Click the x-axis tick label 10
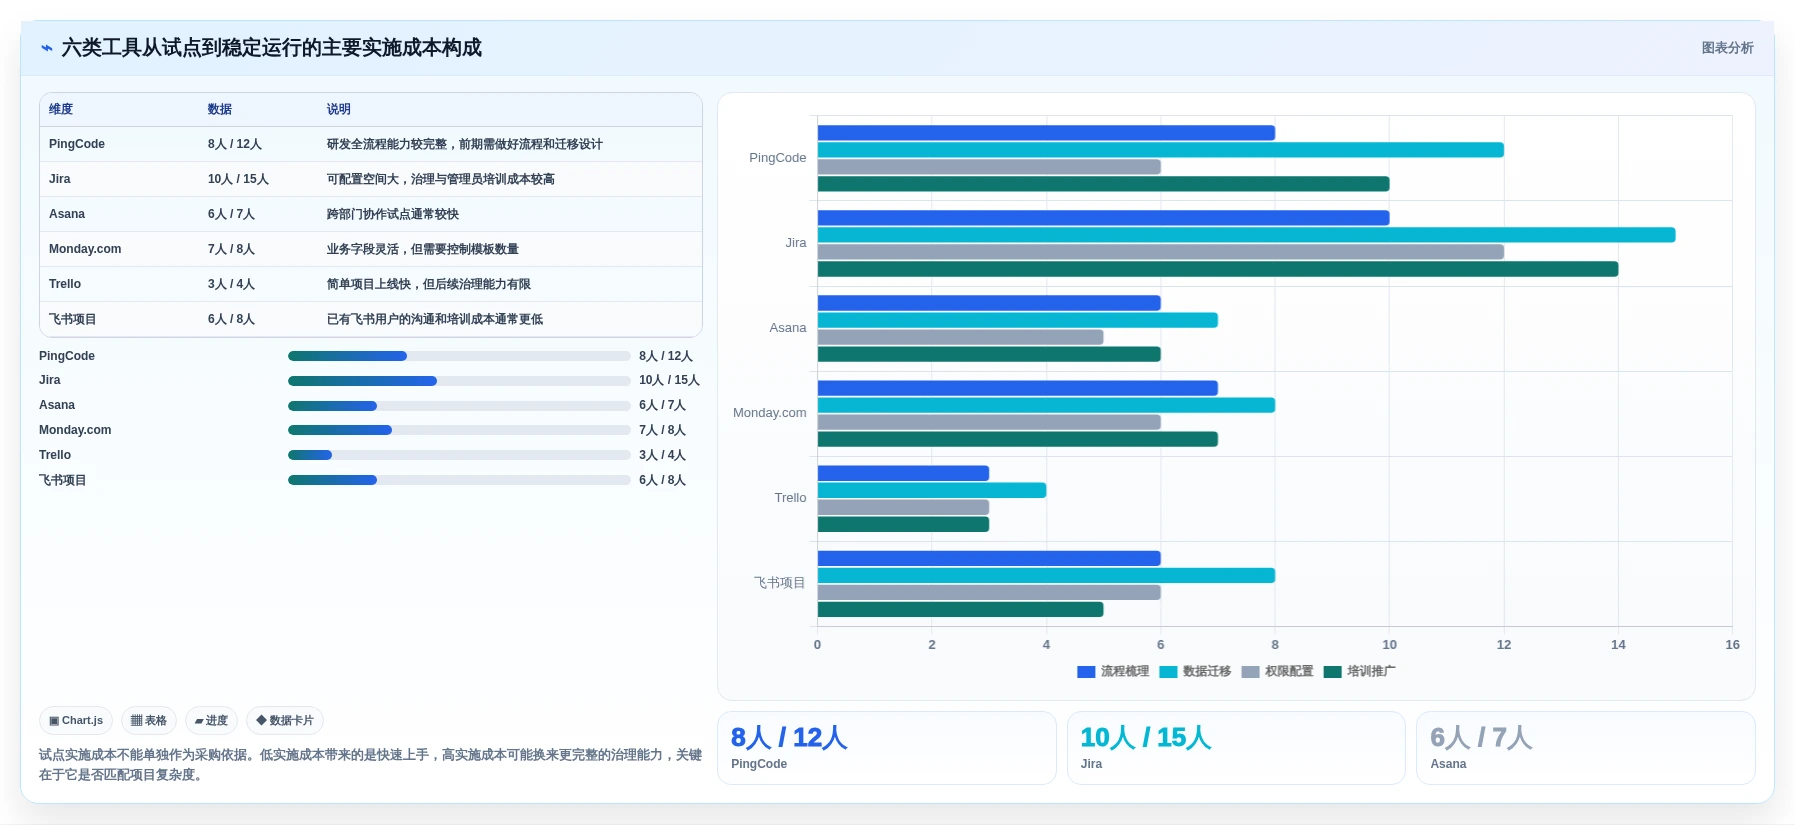Screen dimensions: 1795x825 point(1389,645)
